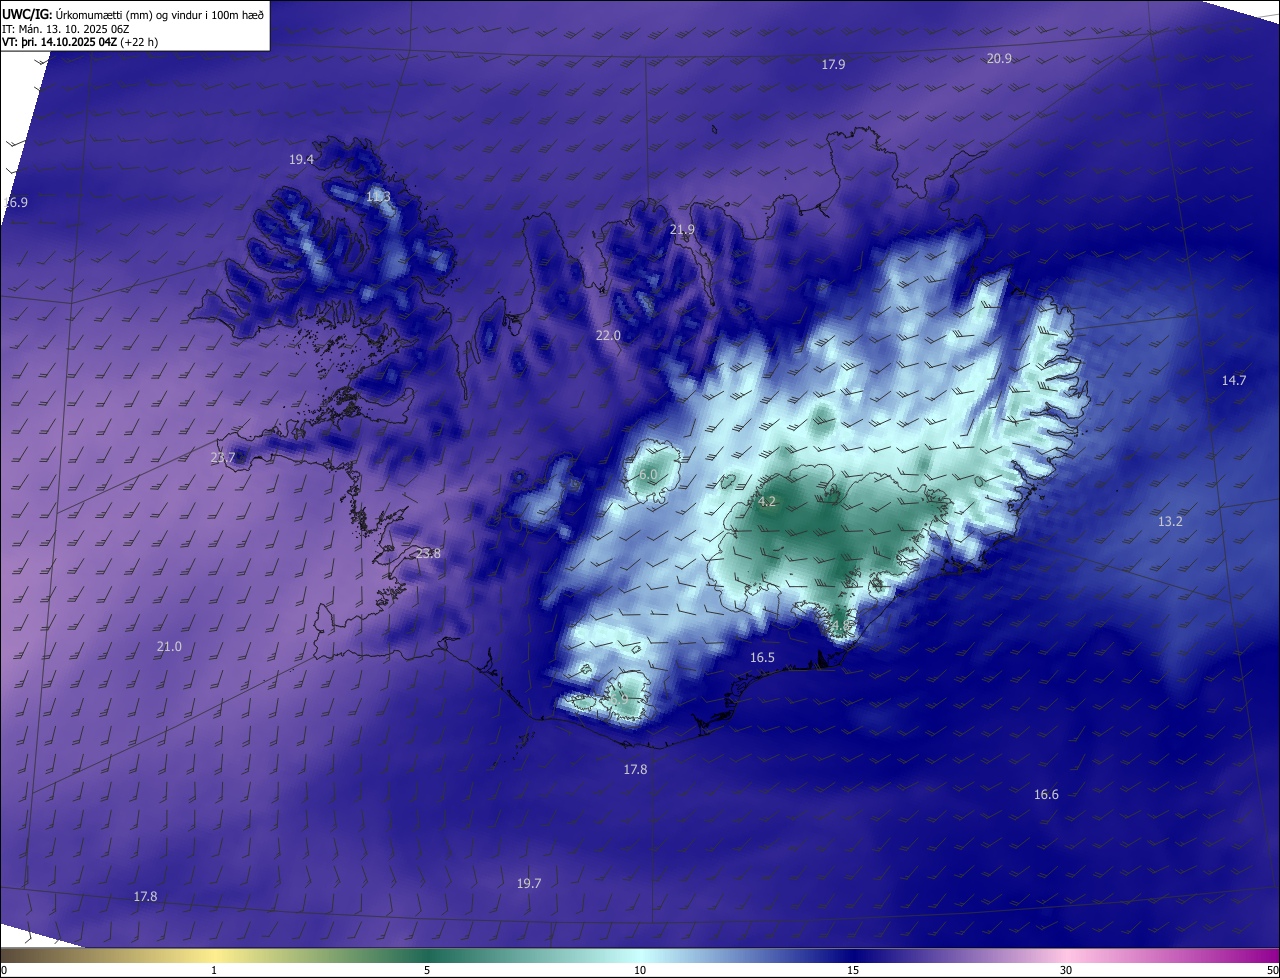Click the color scale tick label 5
This screenshot has height=978, width=1280.
427,970
